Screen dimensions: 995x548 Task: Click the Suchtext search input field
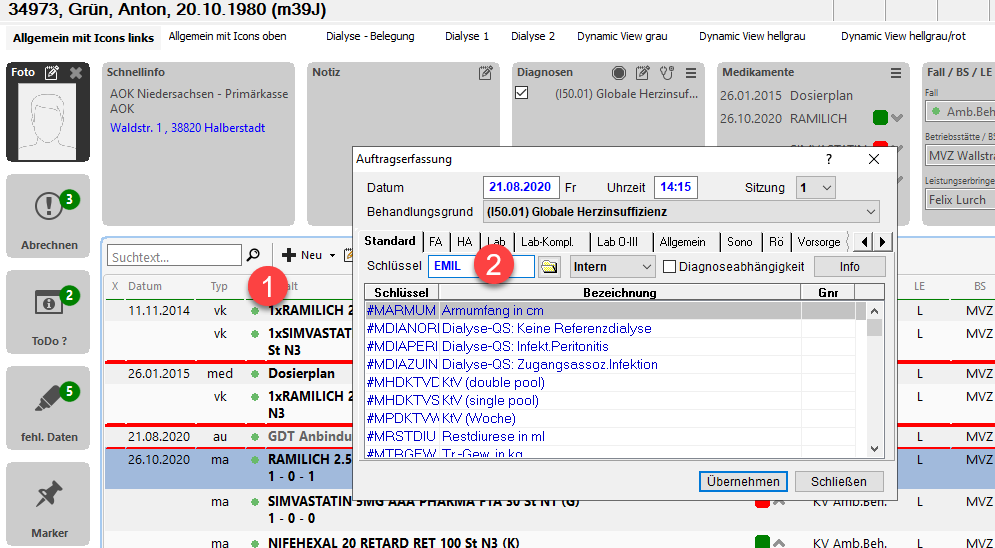[x=174, y=255]
